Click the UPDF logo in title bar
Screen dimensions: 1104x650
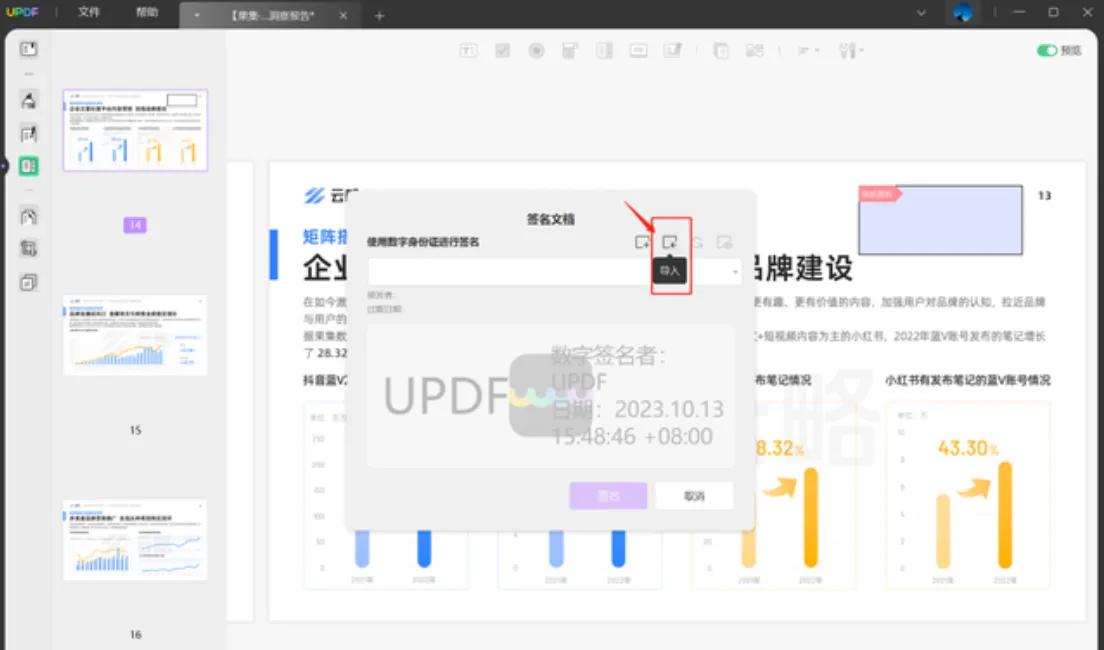23,13
